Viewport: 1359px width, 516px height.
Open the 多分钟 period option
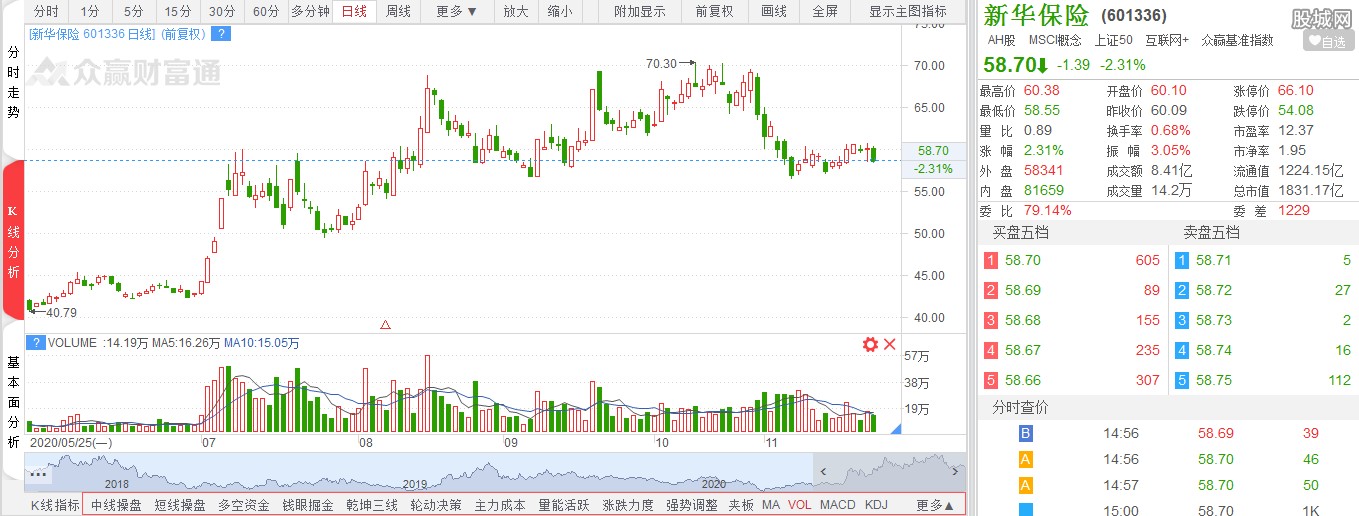[310, 12]
